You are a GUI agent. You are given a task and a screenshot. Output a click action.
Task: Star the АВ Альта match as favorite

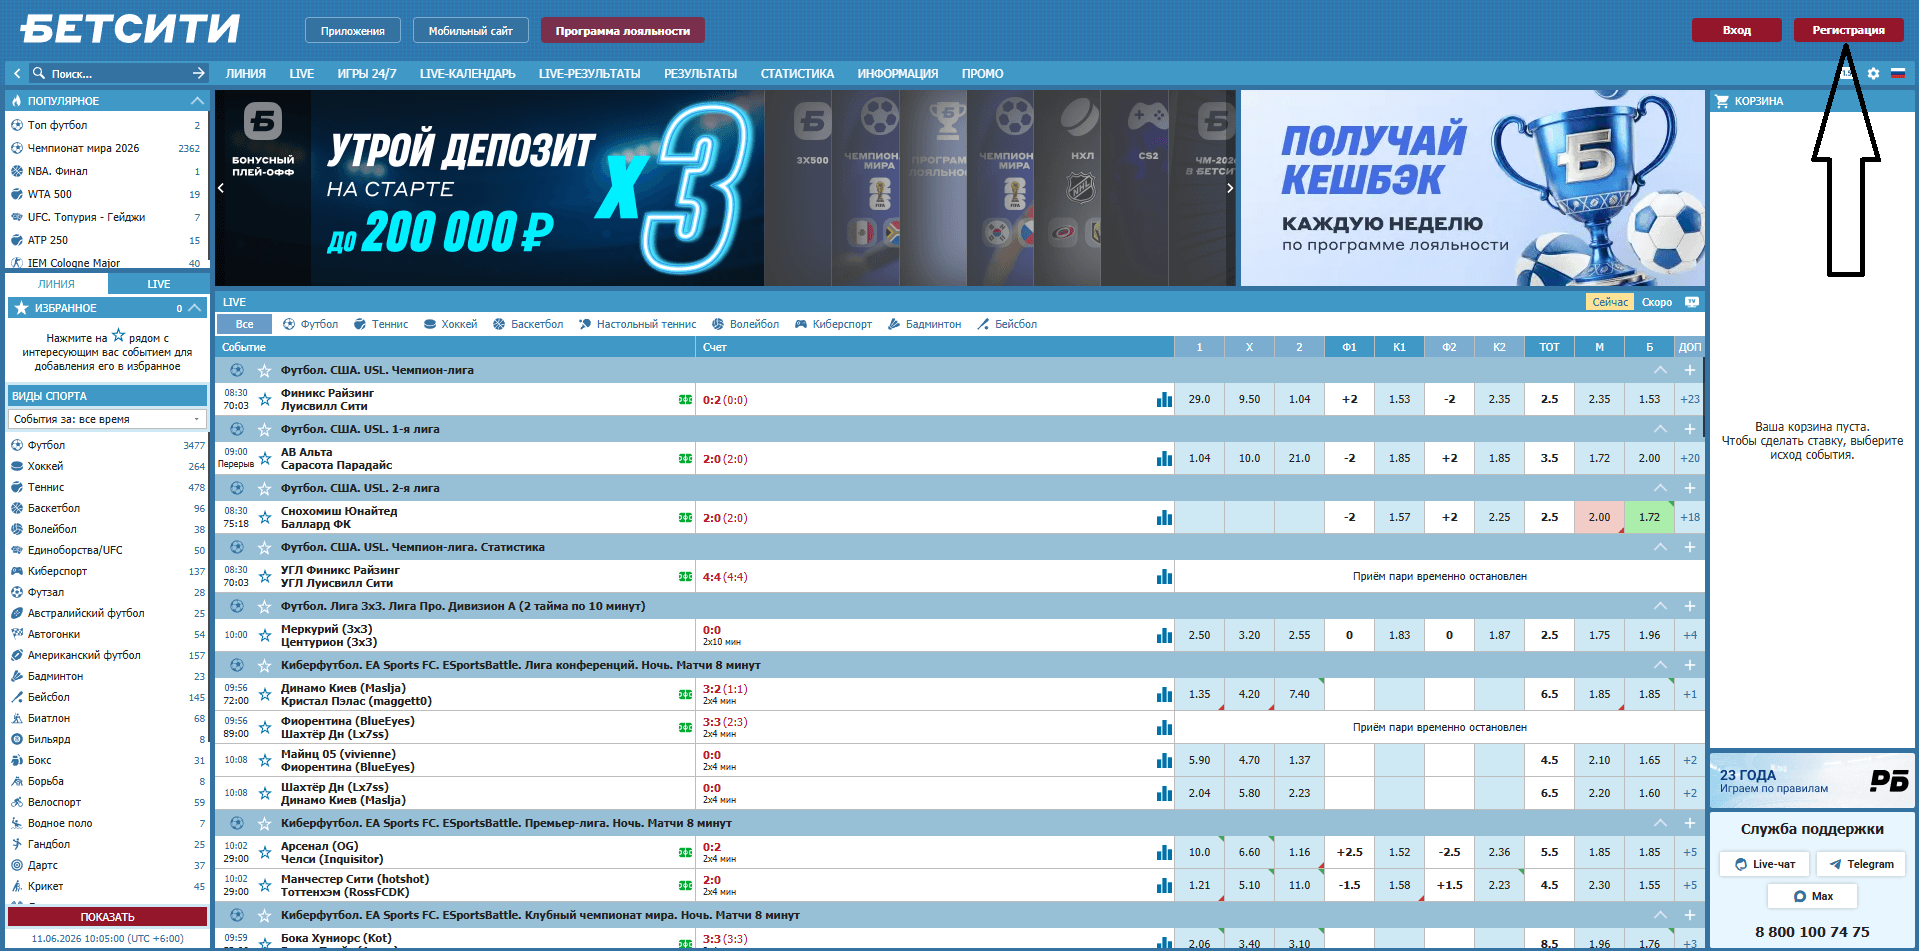[x=265, y=458]
